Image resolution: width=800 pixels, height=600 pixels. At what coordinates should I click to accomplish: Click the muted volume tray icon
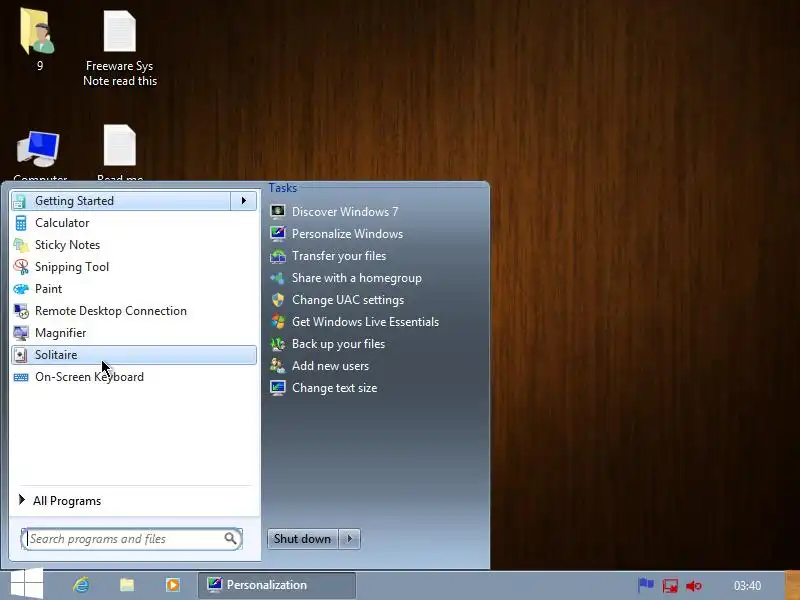pos(694,586)
